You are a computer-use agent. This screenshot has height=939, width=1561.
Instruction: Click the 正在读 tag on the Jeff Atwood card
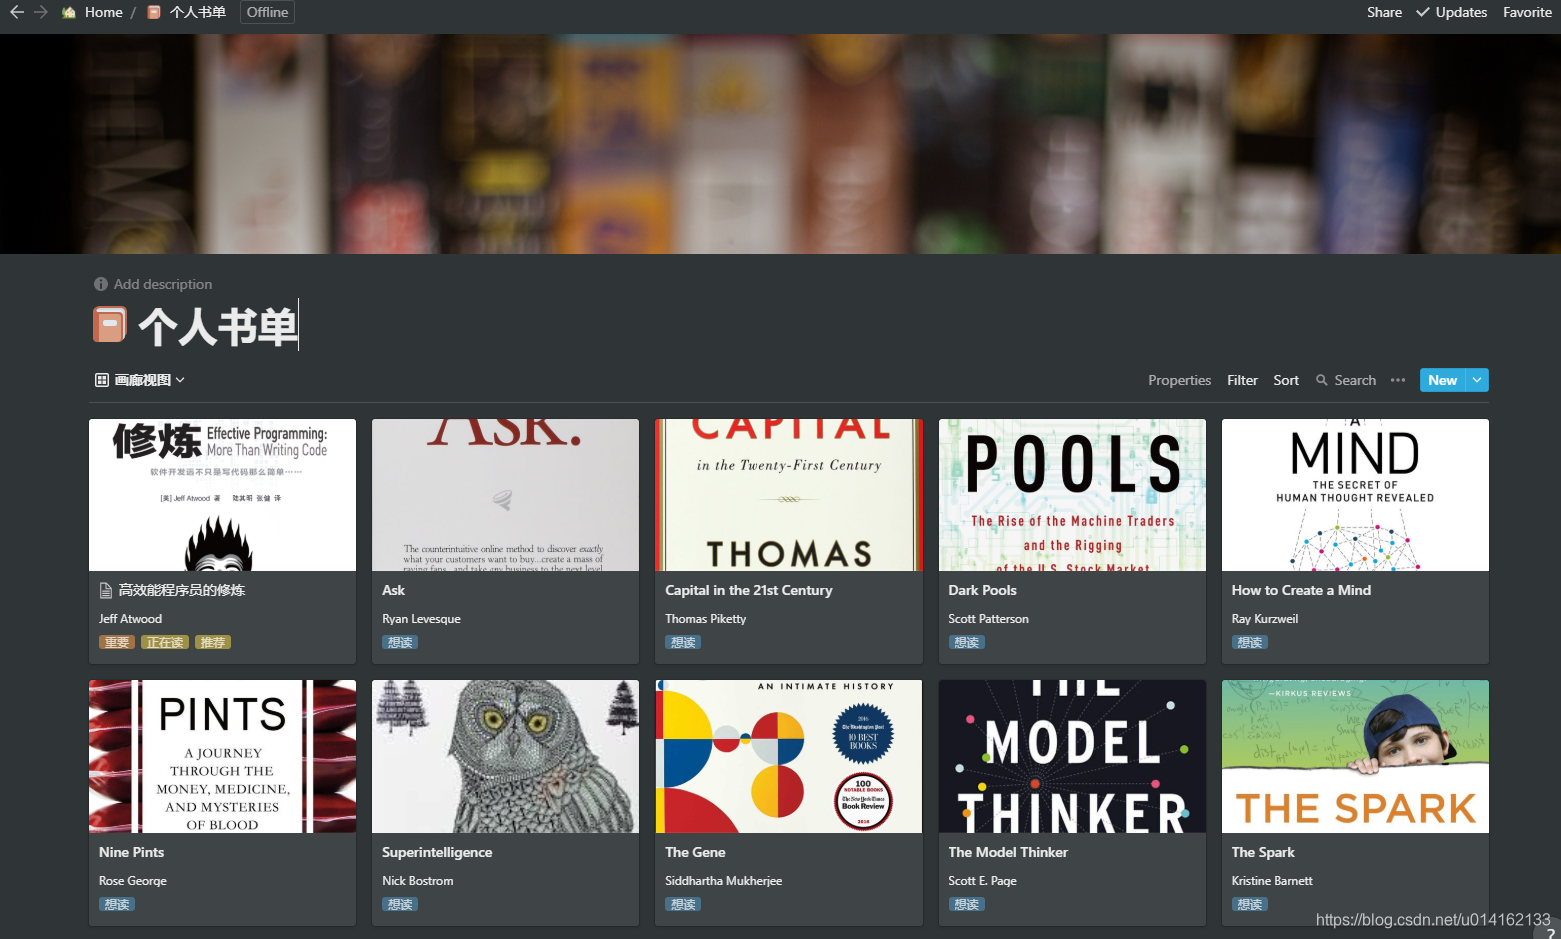(x=165, y=642)
